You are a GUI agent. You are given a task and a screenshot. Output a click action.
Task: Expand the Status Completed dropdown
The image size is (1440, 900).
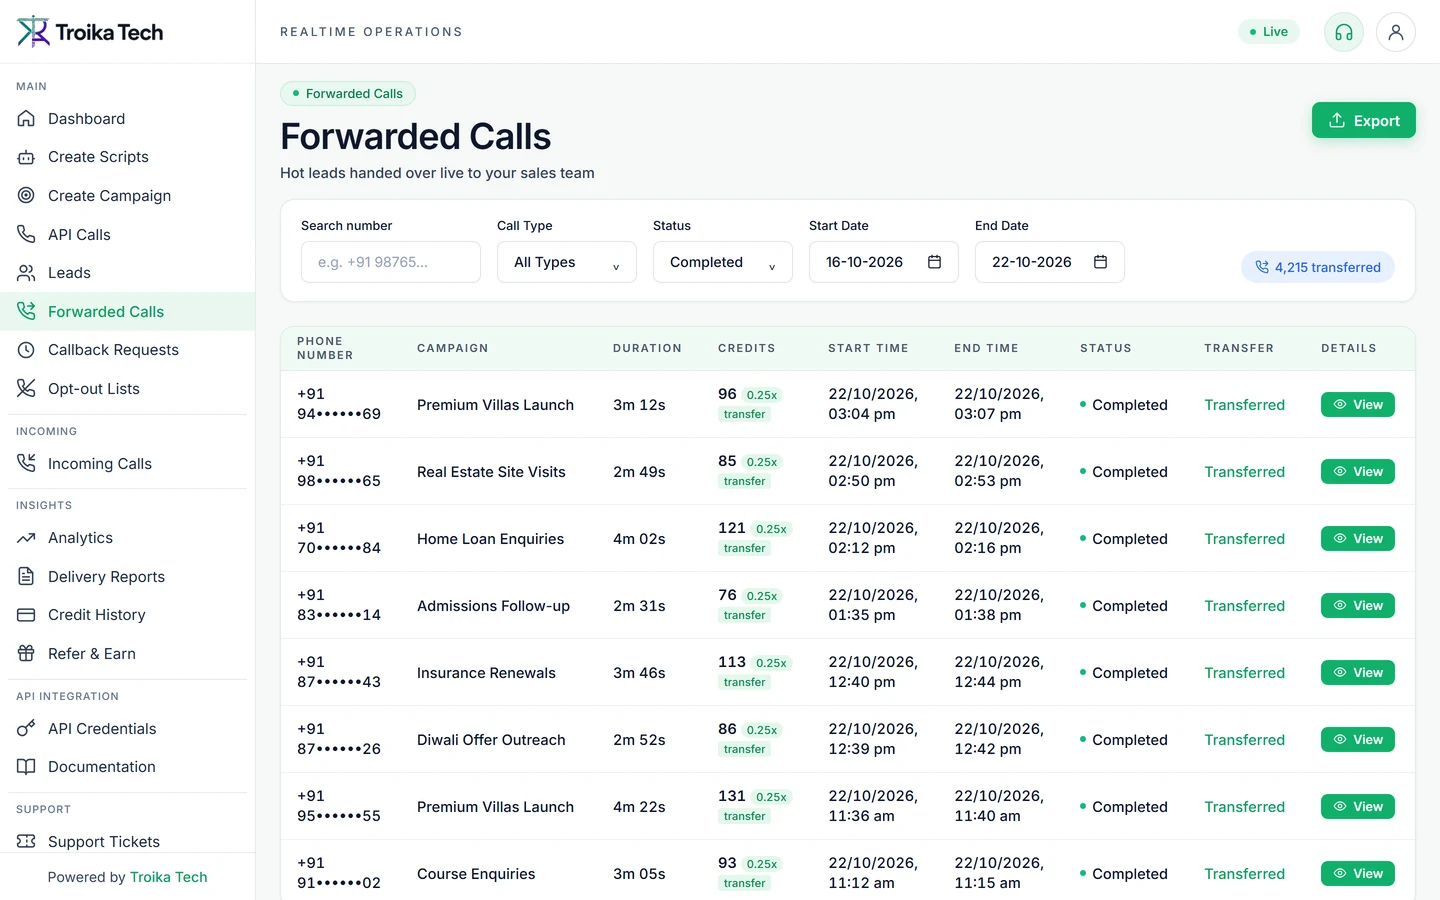723,262
